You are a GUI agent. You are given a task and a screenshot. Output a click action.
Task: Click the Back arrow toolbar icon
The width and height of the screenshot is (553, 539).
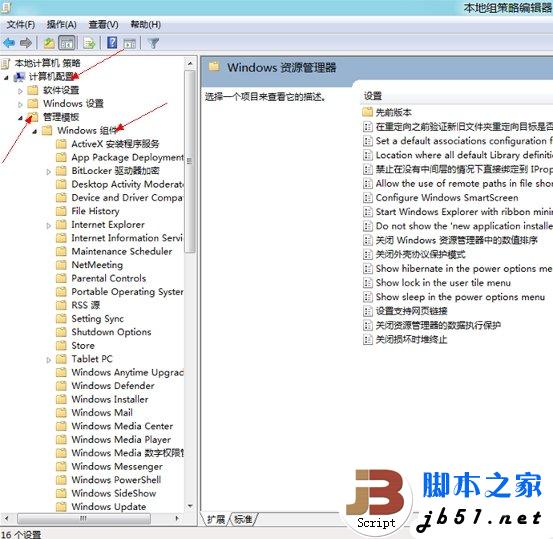point(9,43)
